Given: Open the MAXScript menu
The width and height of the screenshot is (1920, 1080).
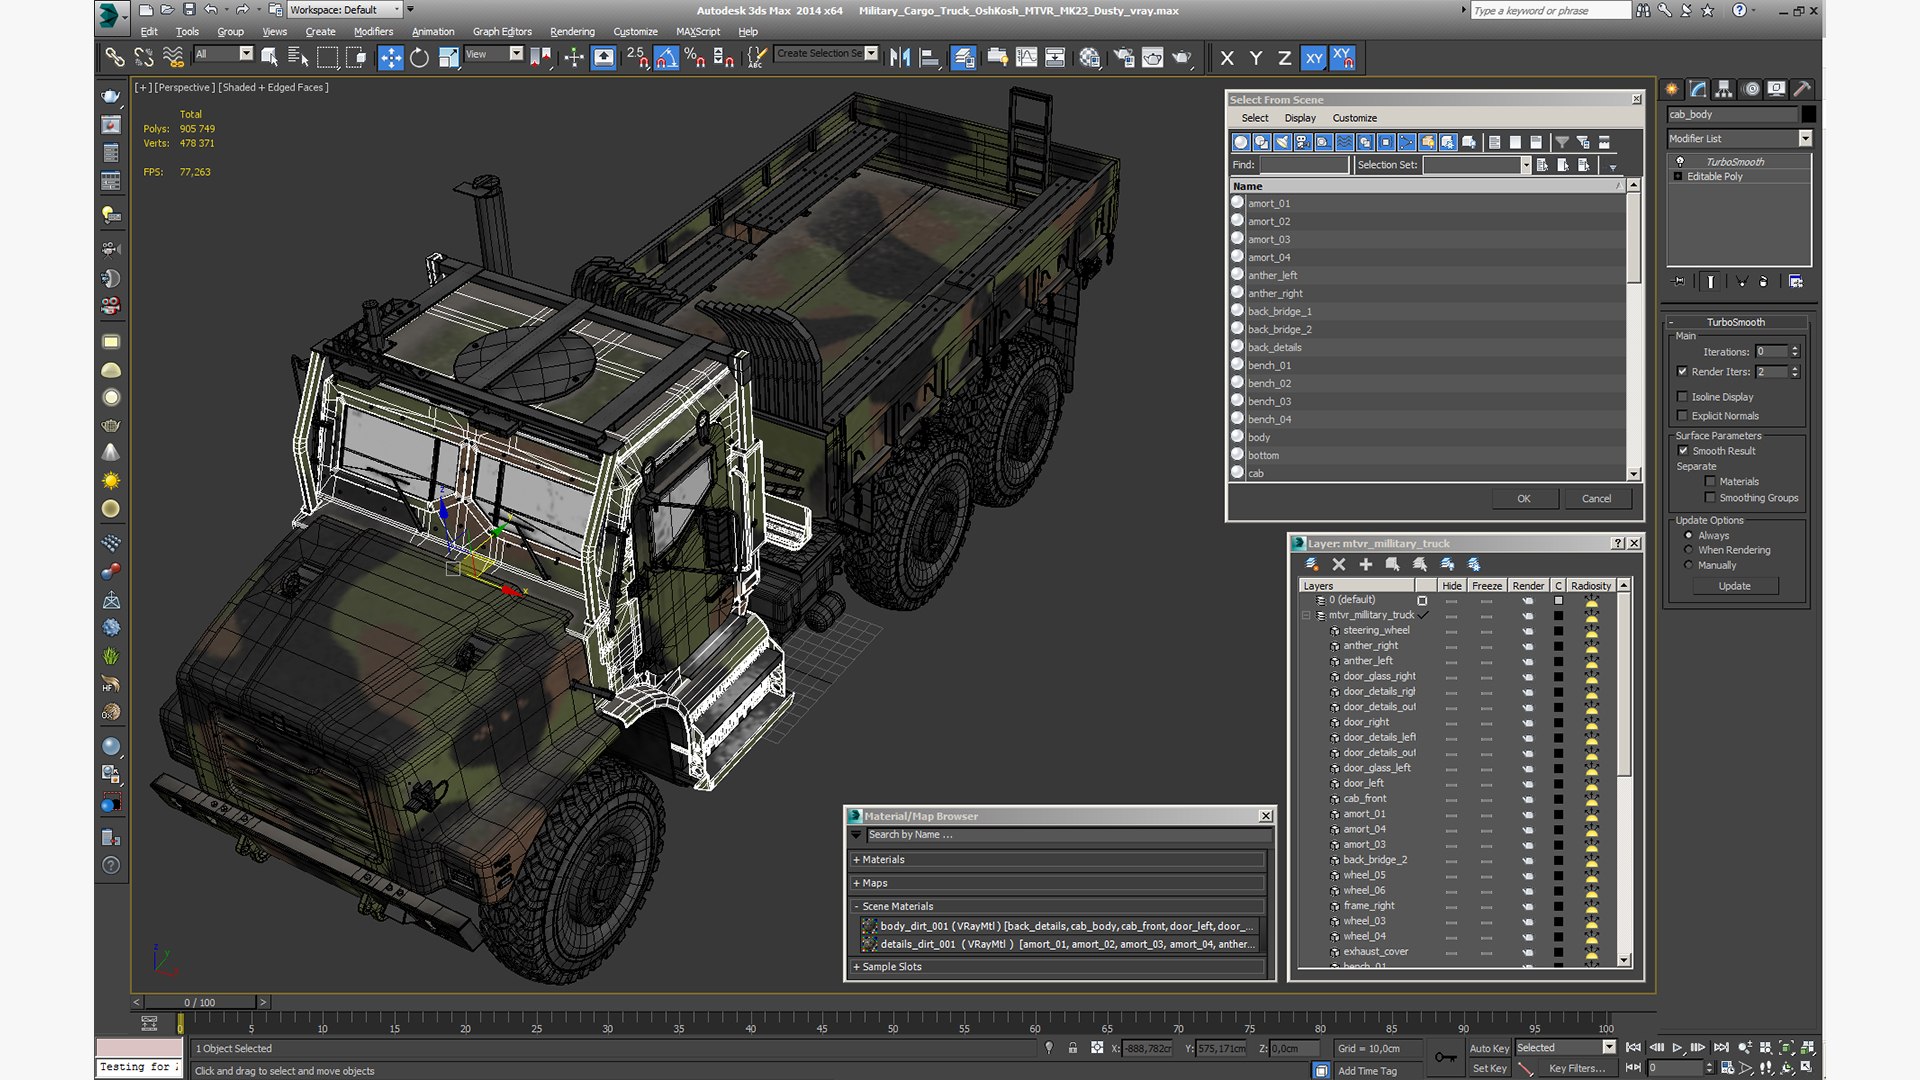Looking at the screenshot, I should (x=698, y=32).
